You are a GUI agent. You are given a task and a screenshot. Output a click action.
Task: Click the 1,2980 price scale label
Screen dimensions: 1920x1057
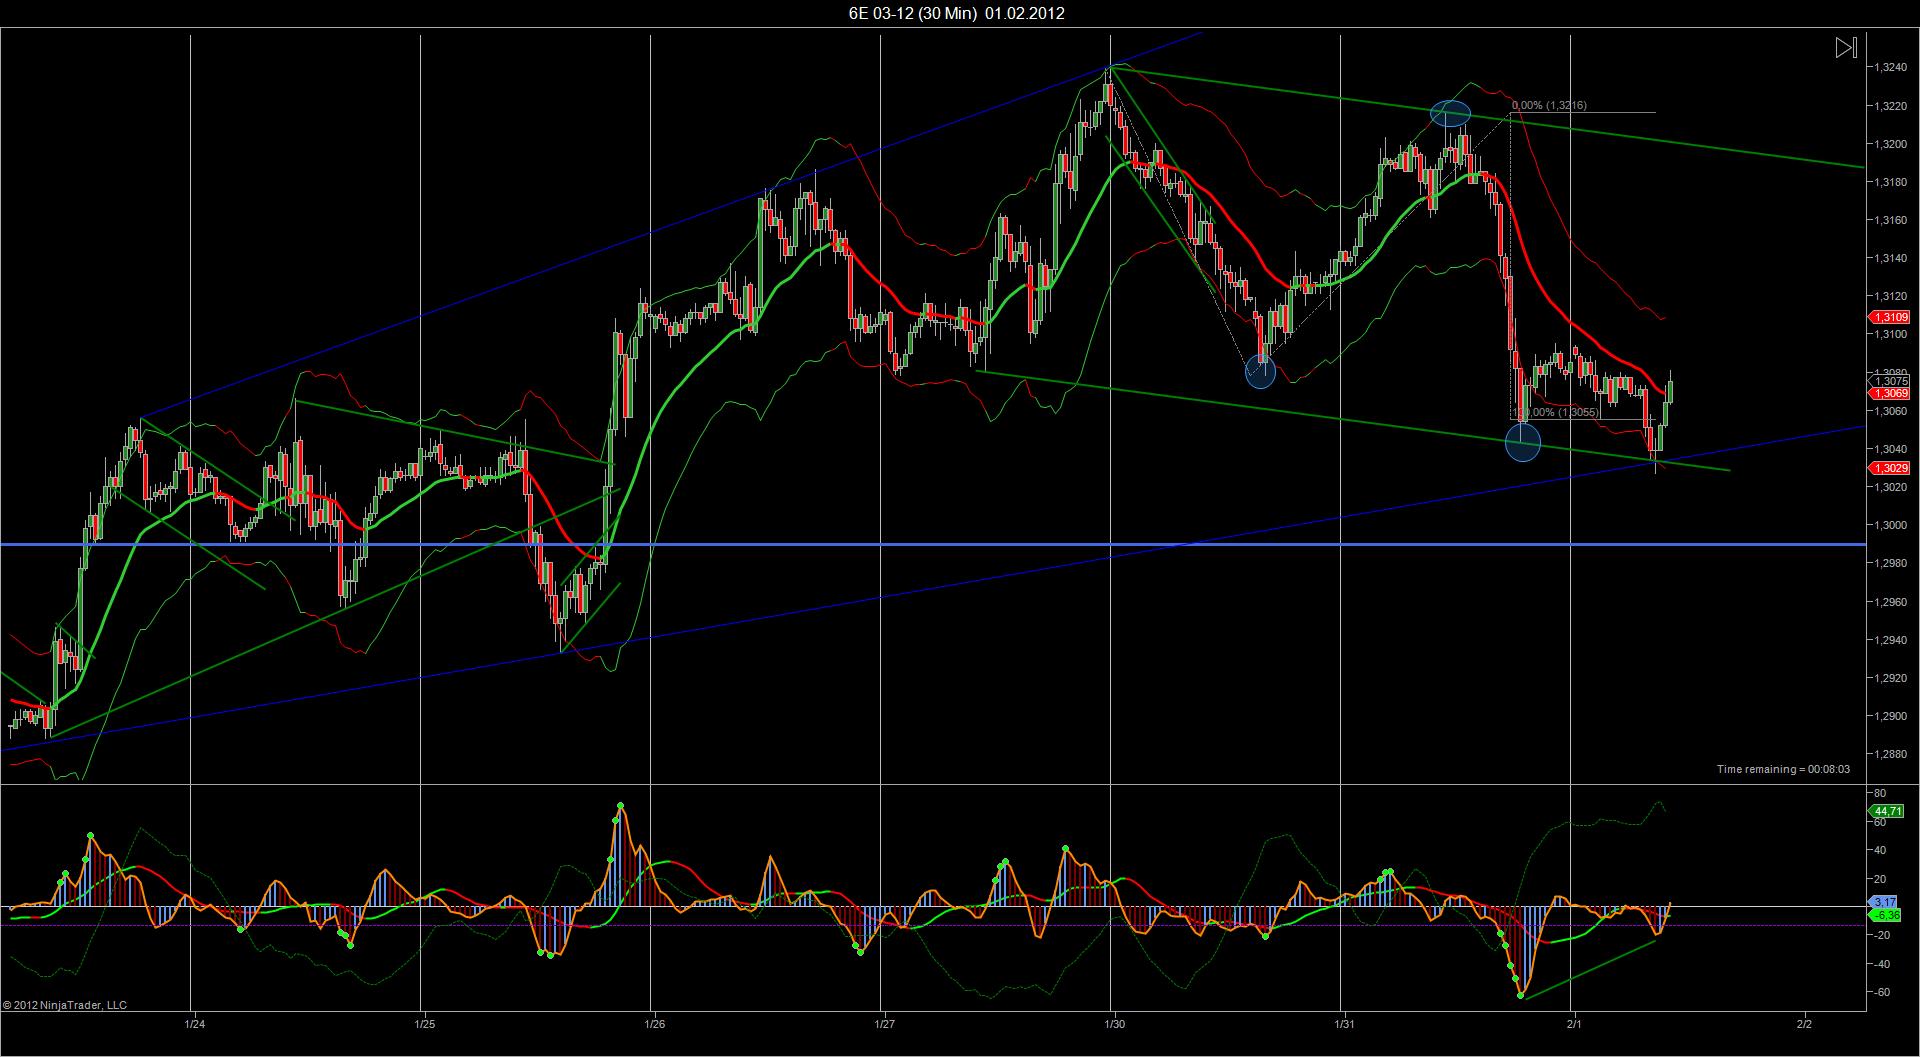click(1892, 563)
